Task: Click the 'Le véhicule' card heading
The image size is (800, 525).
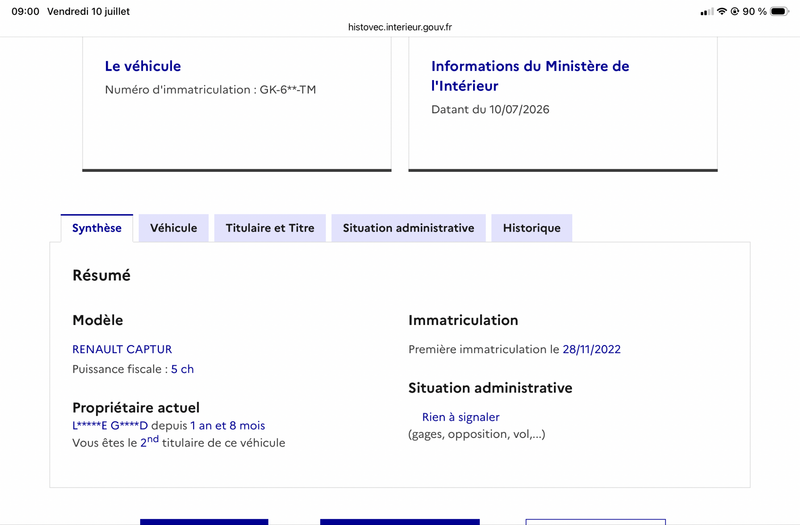Action: [x=143, y=66]
